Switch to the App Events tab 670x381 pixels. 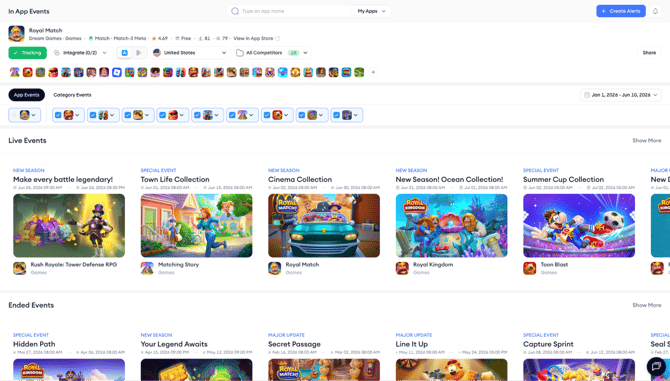point(26,95)
